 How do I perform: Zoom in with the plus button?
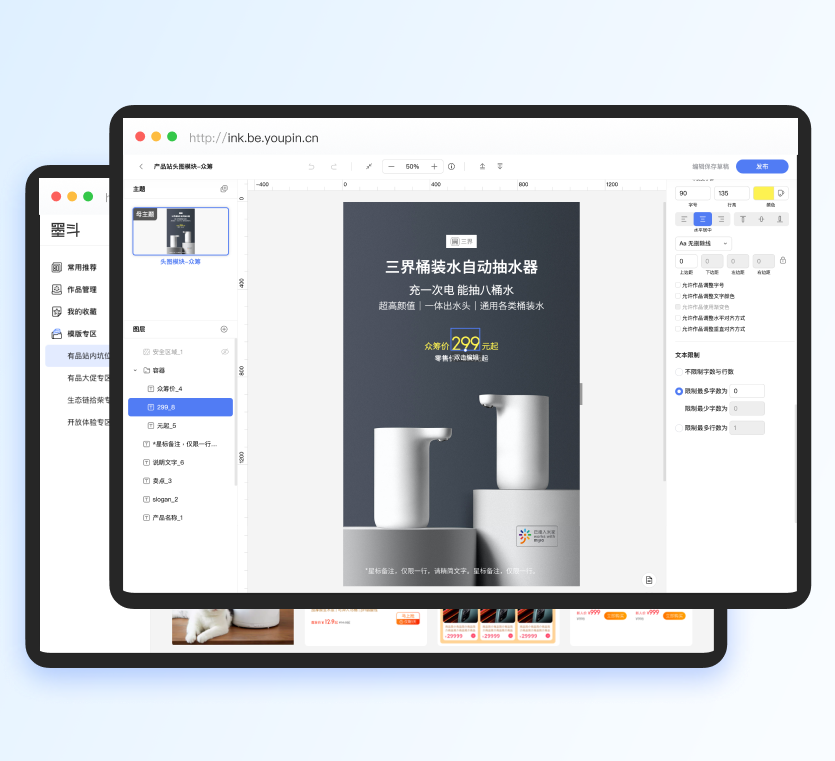pos(434,167)
